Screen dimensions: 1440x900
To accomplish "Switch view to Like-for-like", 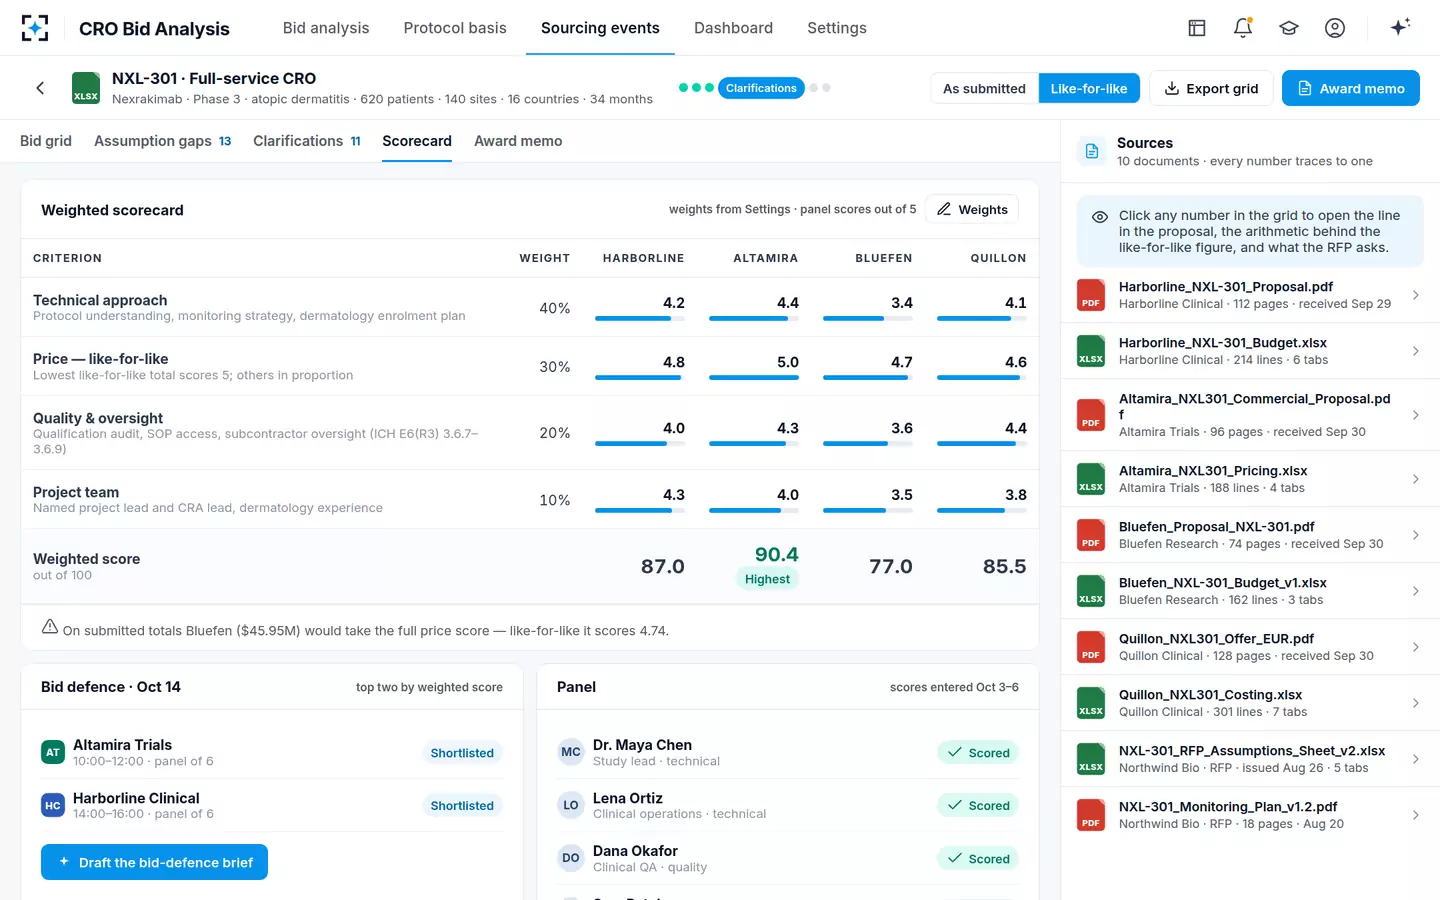I will pyautogui.click(x=1089, y=88).
